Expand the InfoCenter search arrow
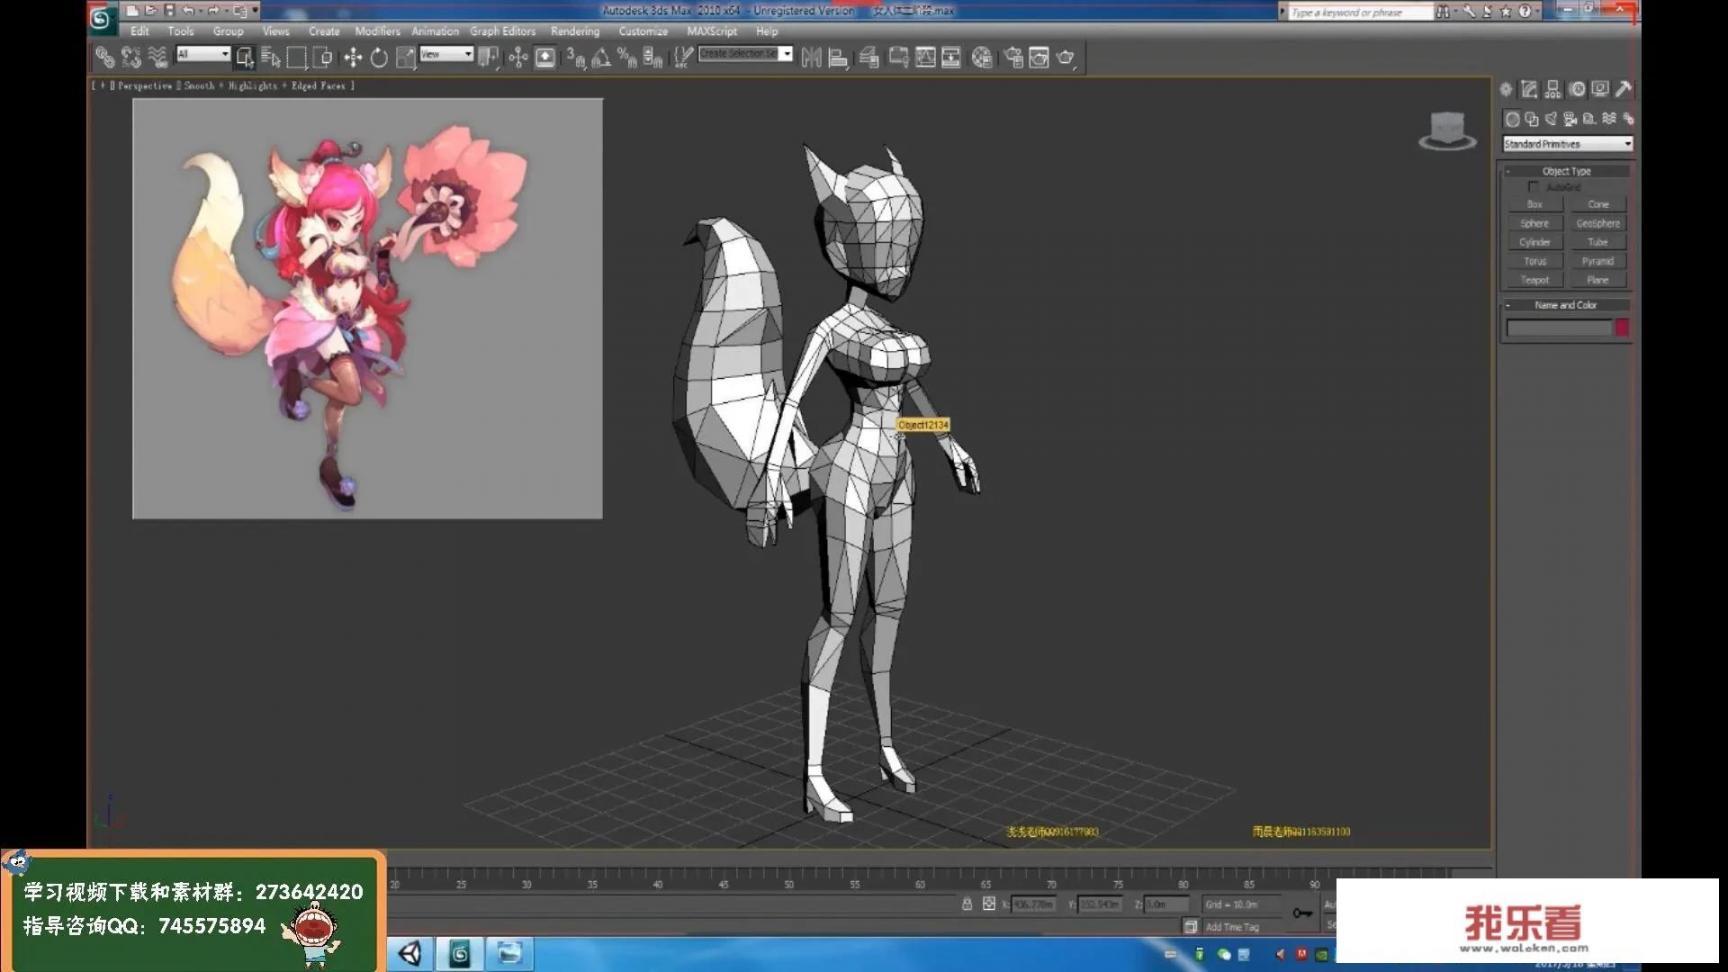Viewport: 1728px width, 972px height. click(1283, 12)
